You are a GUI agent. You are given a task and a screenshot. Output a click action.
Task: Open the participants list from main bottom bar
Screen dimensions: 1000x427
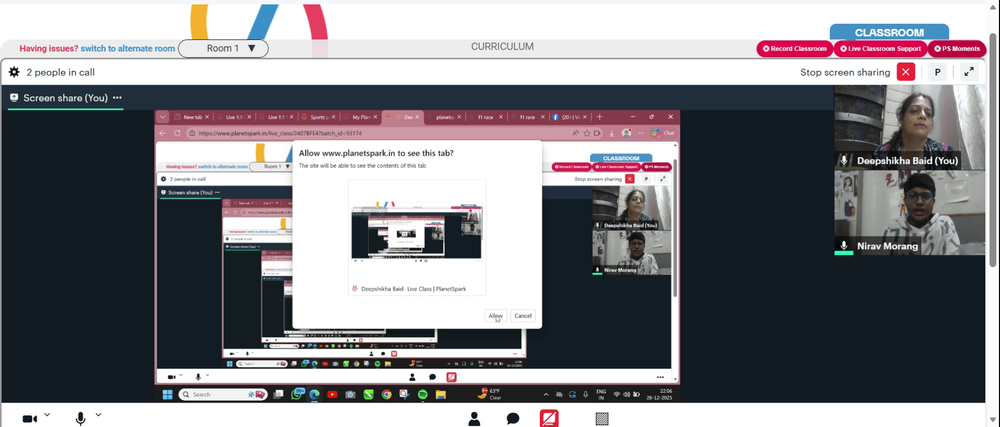coord(474,419)
